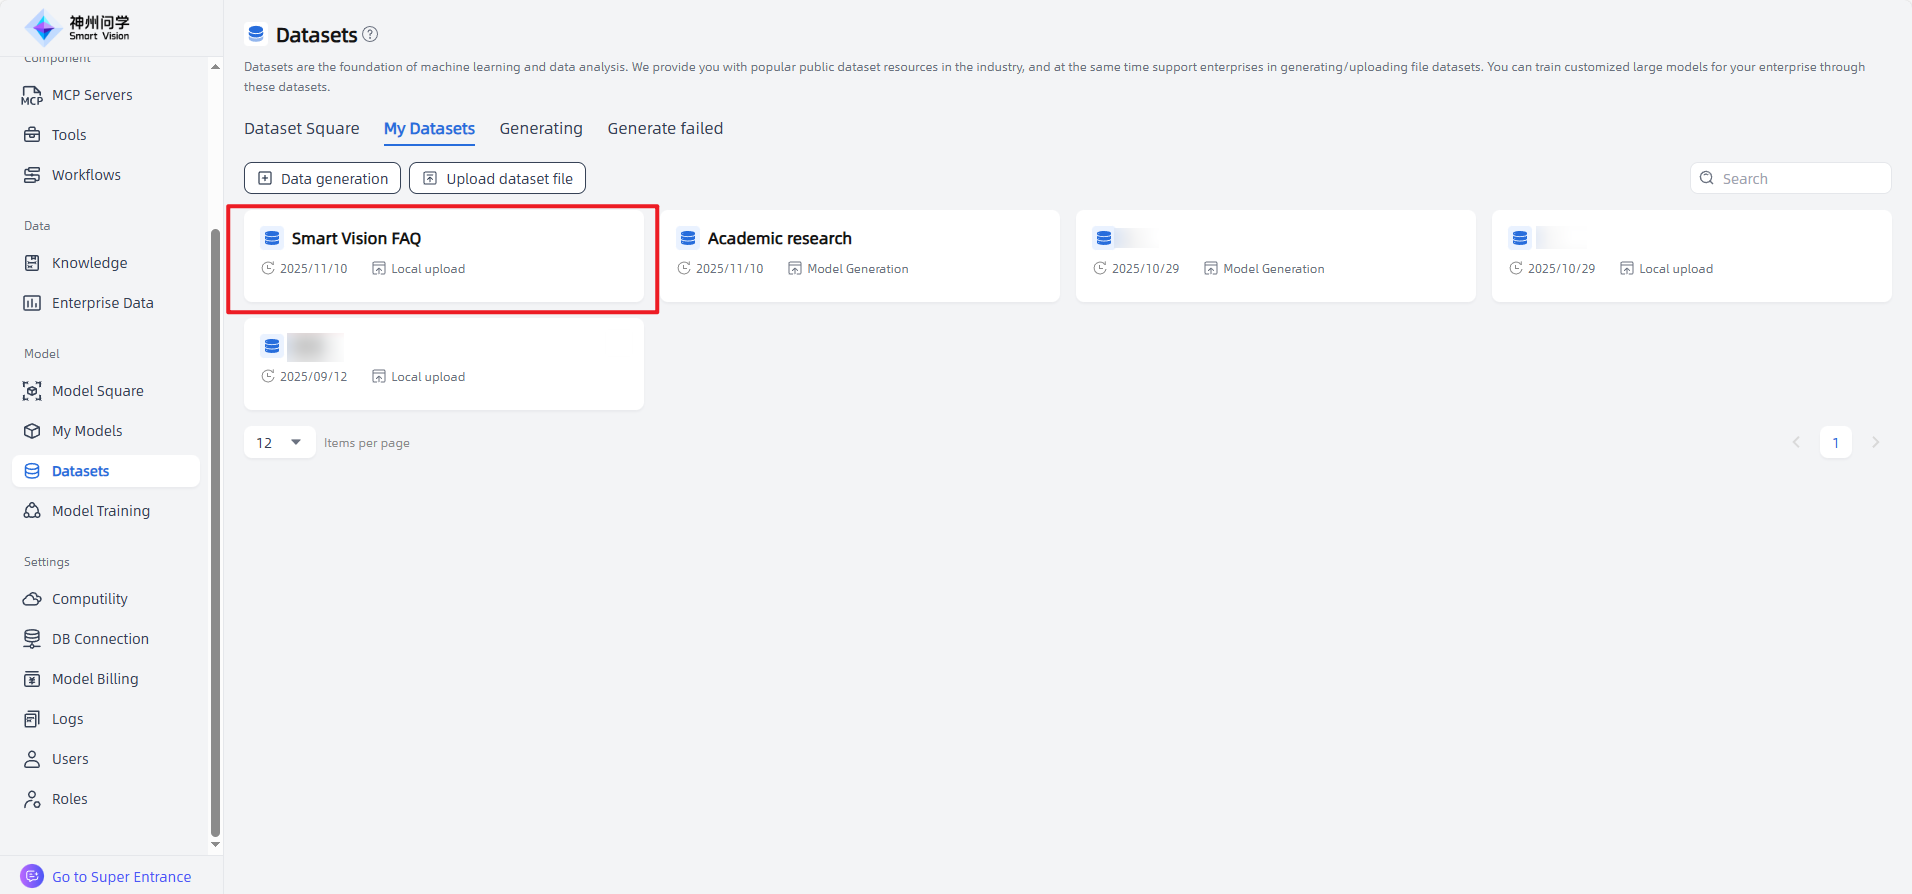1912x894 pixels.
Task: Open MCP Servers from sidebar icon
Action: pyautogui.click(x=32, y=96)
